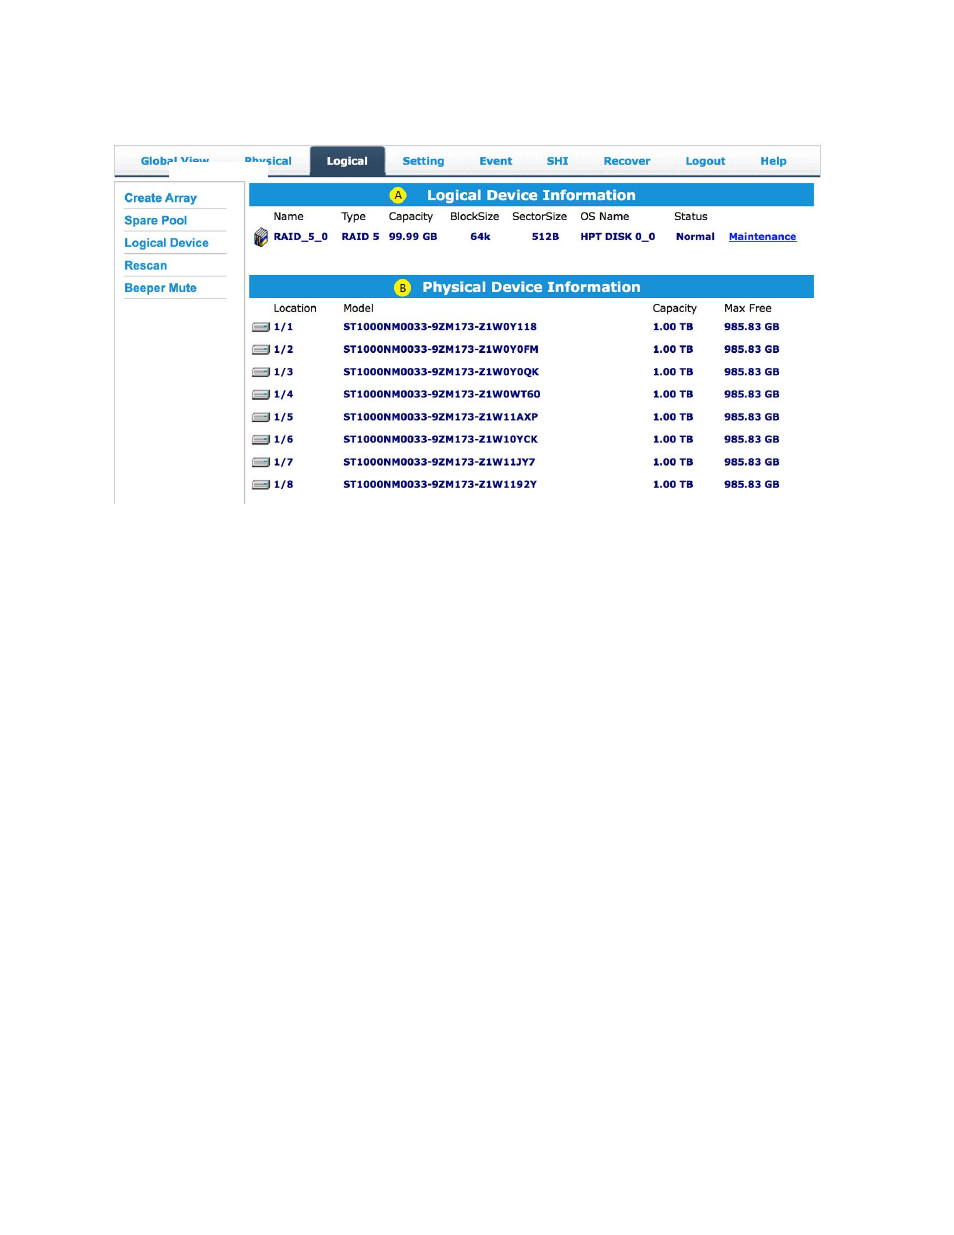Click model ST1000NM0033-9ZM173-Z1W11AXP
The image size is (954, 1235).
pyautogui.click(x=440, y=417)
